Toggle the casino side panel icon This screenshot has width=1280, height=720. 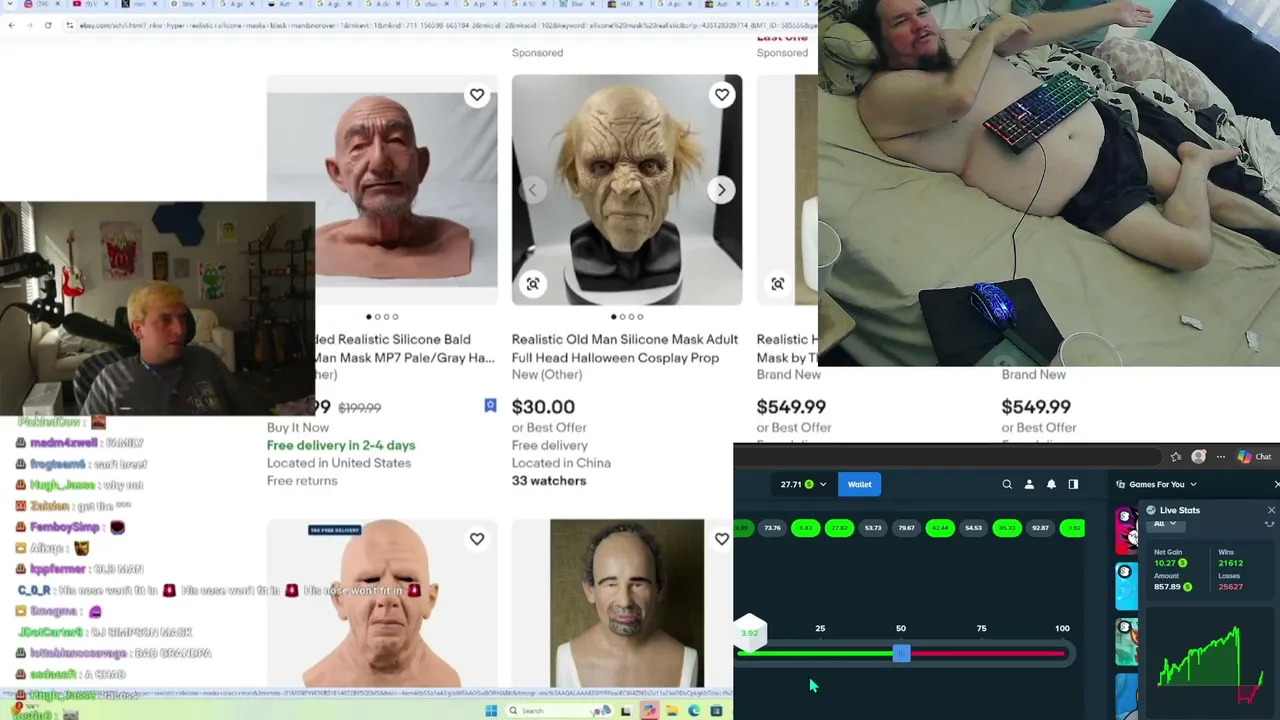tap(1073, 484)
